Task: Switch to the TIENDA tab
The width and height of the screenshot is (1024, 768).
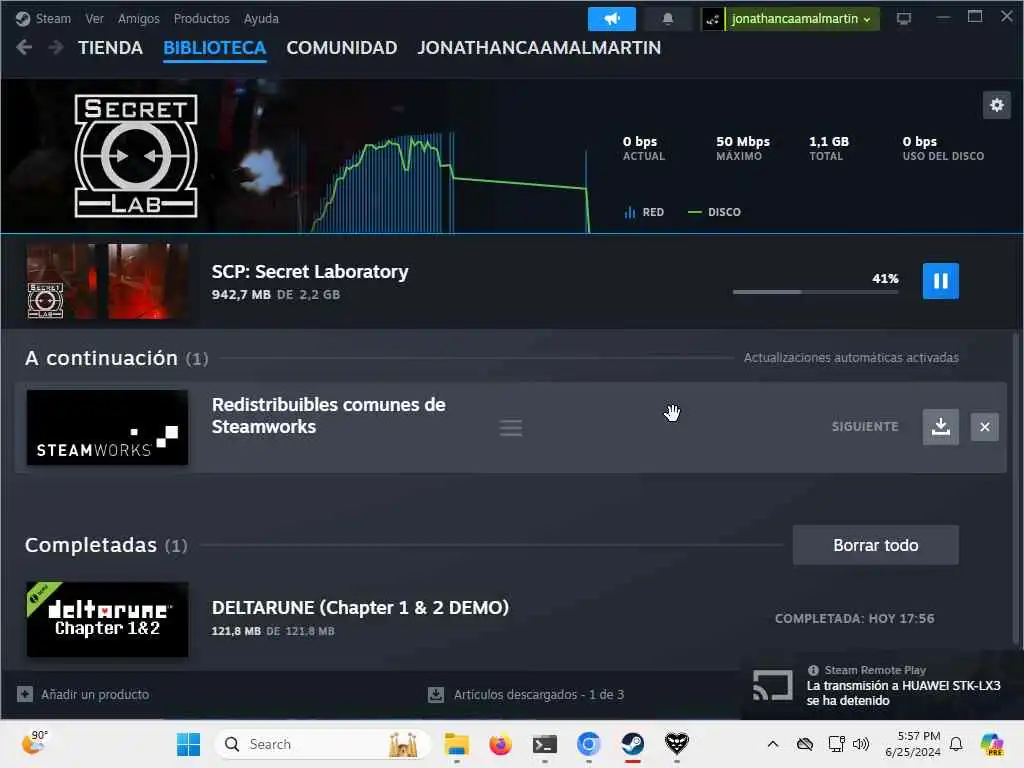Action: (x=110, y=48)
